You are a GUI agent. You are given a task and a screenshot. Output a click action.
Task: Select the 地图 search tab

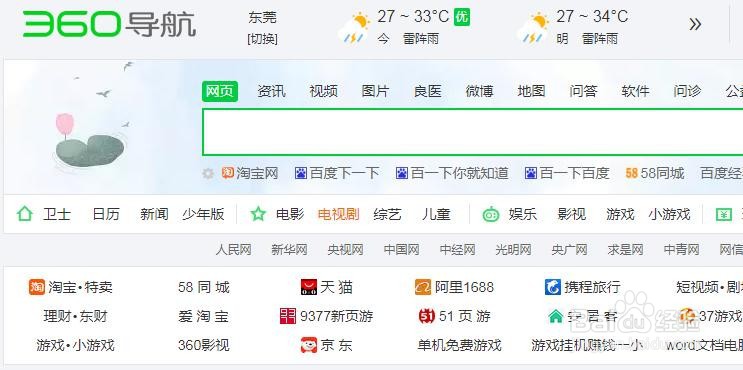[531, 91]
